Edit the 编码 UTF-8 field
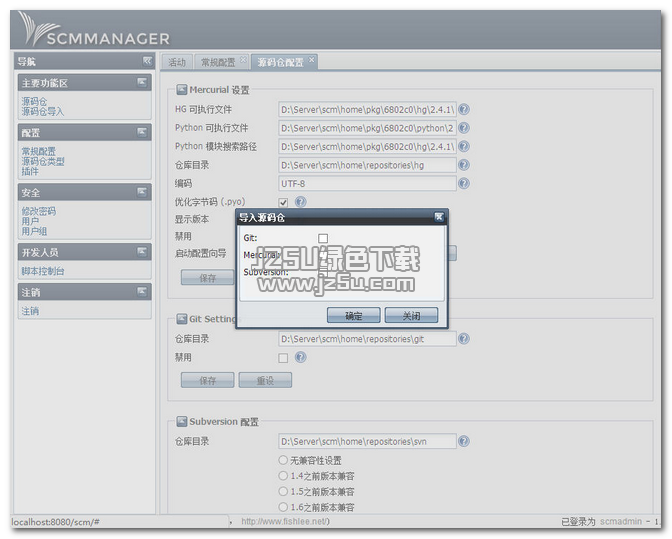The width and height of the screenshot is (672, 539). 367,183
